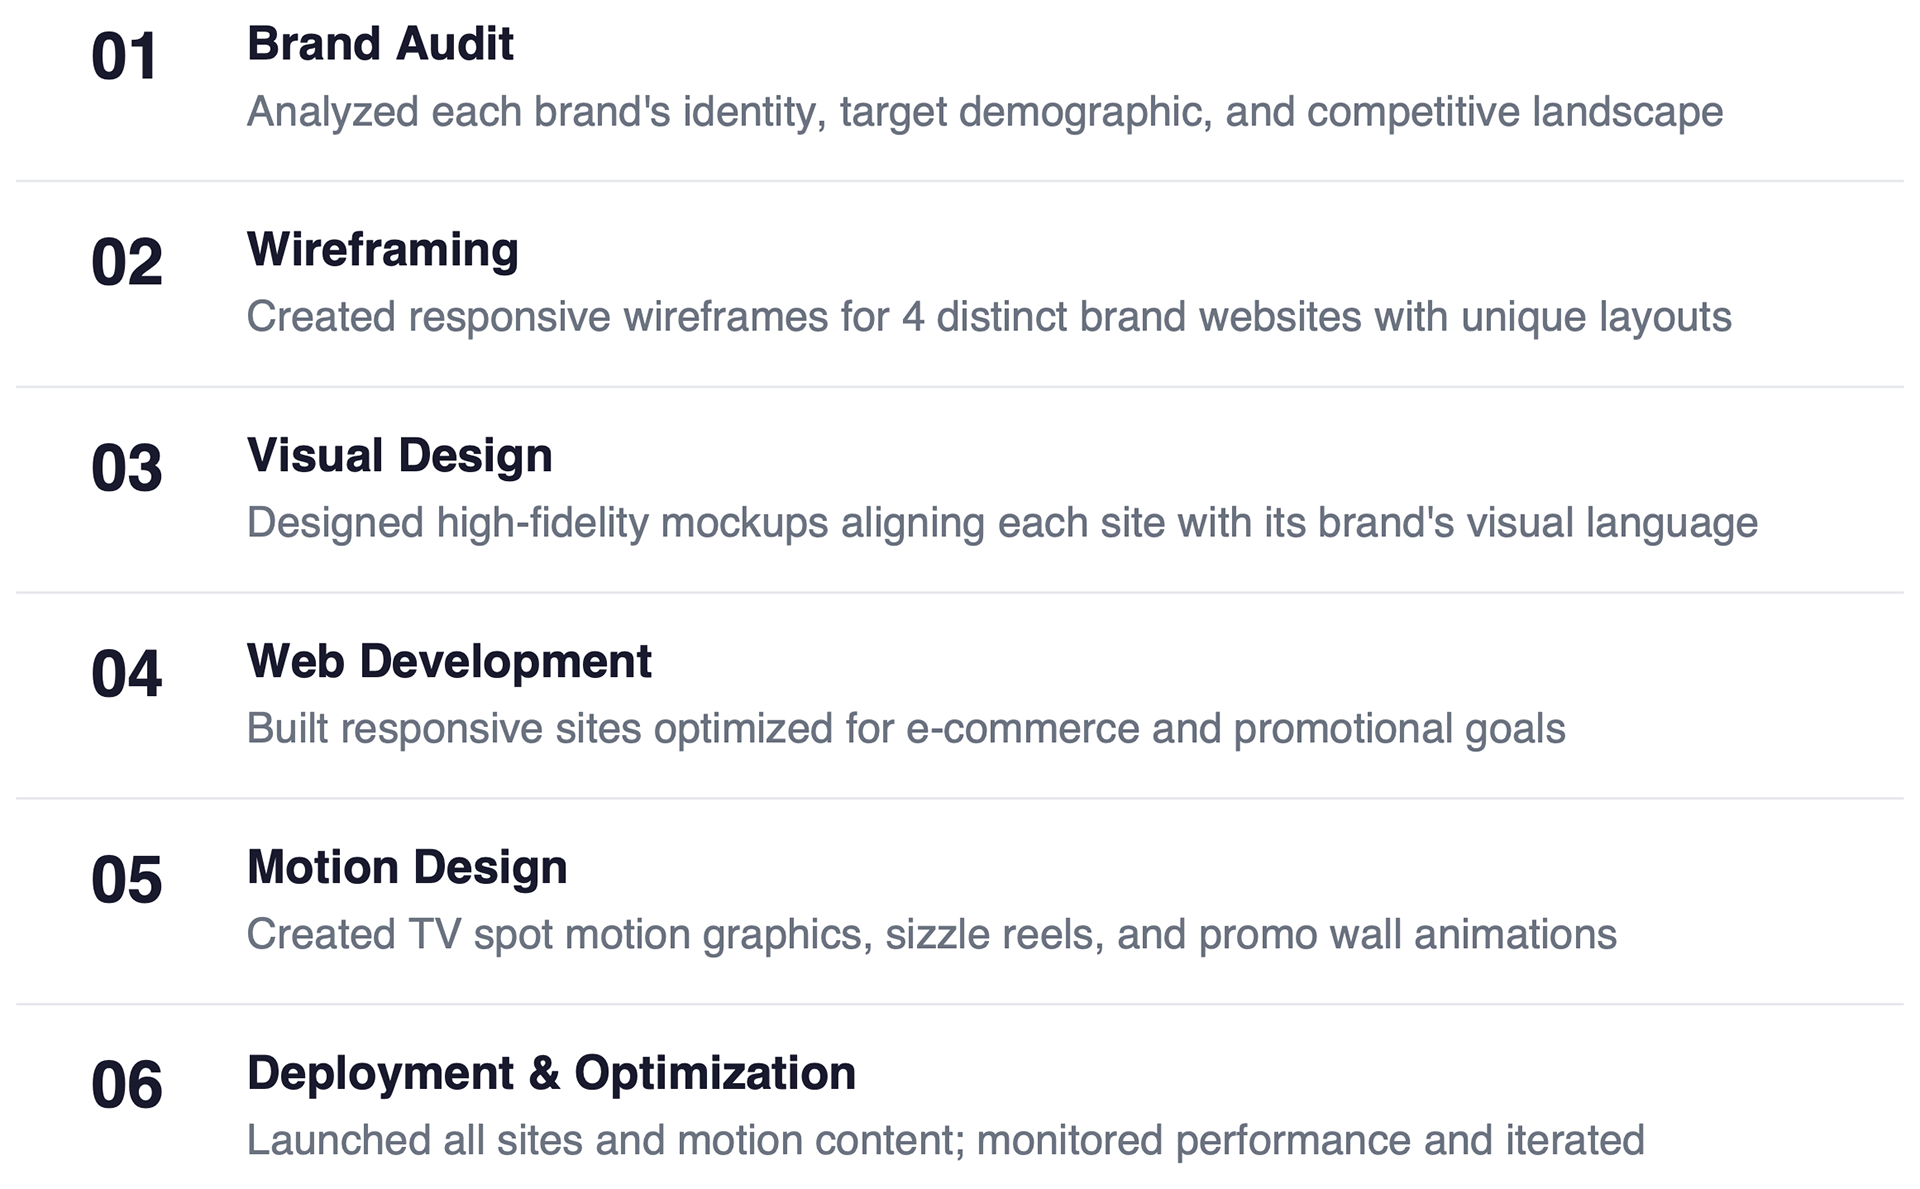Click the step number 03

[x=126, y=468]
